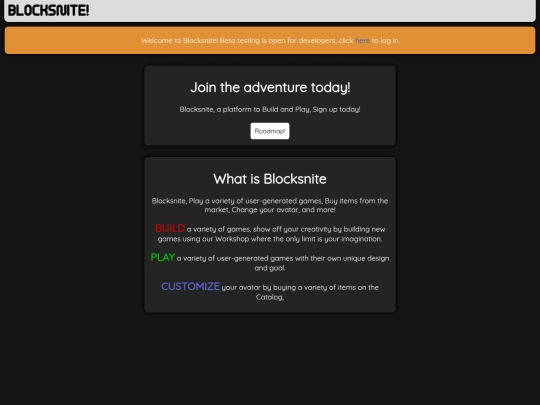The width and height of the screenshot is (540, 405).
Task: Click the blue CUSTOMIZE word
Action: [x=190, y=286]
